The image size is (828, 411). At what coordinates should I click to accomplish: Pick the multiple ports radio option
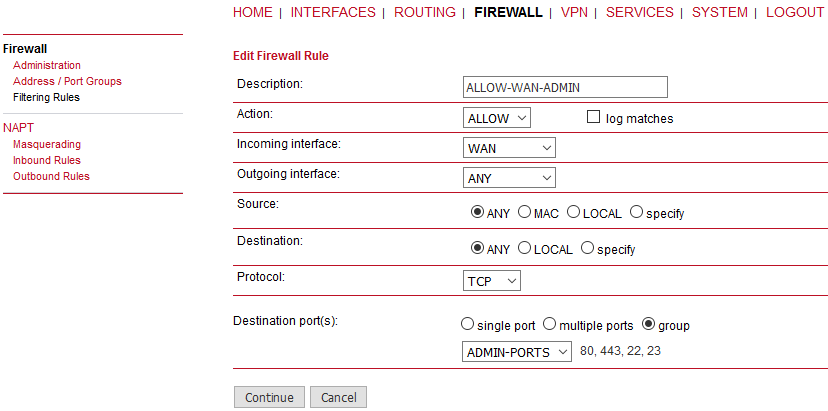pos(549,324)
